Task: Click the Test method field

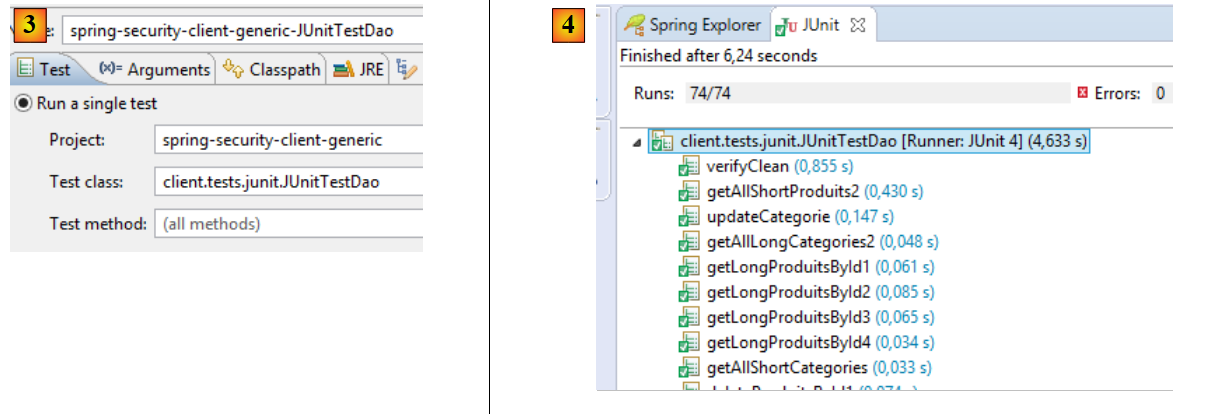Action: 288,224
